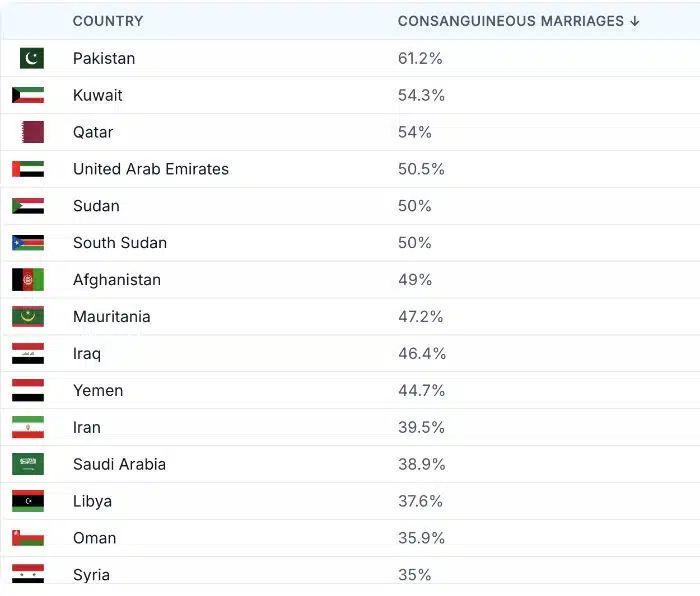Click the Libya flag icon
Image resolution: width=700 pixels, height=596 pixels.
click(28, 501)
